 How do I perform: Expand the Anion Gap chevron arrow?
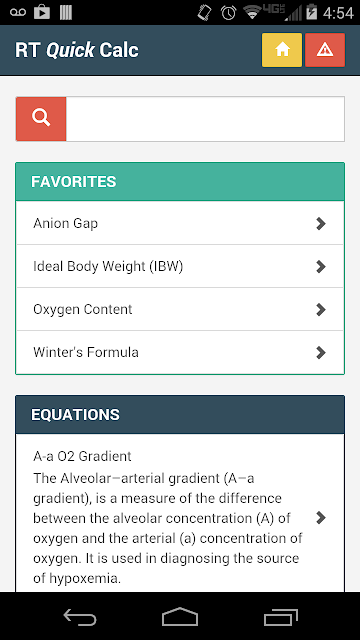[x=321, y=223]
